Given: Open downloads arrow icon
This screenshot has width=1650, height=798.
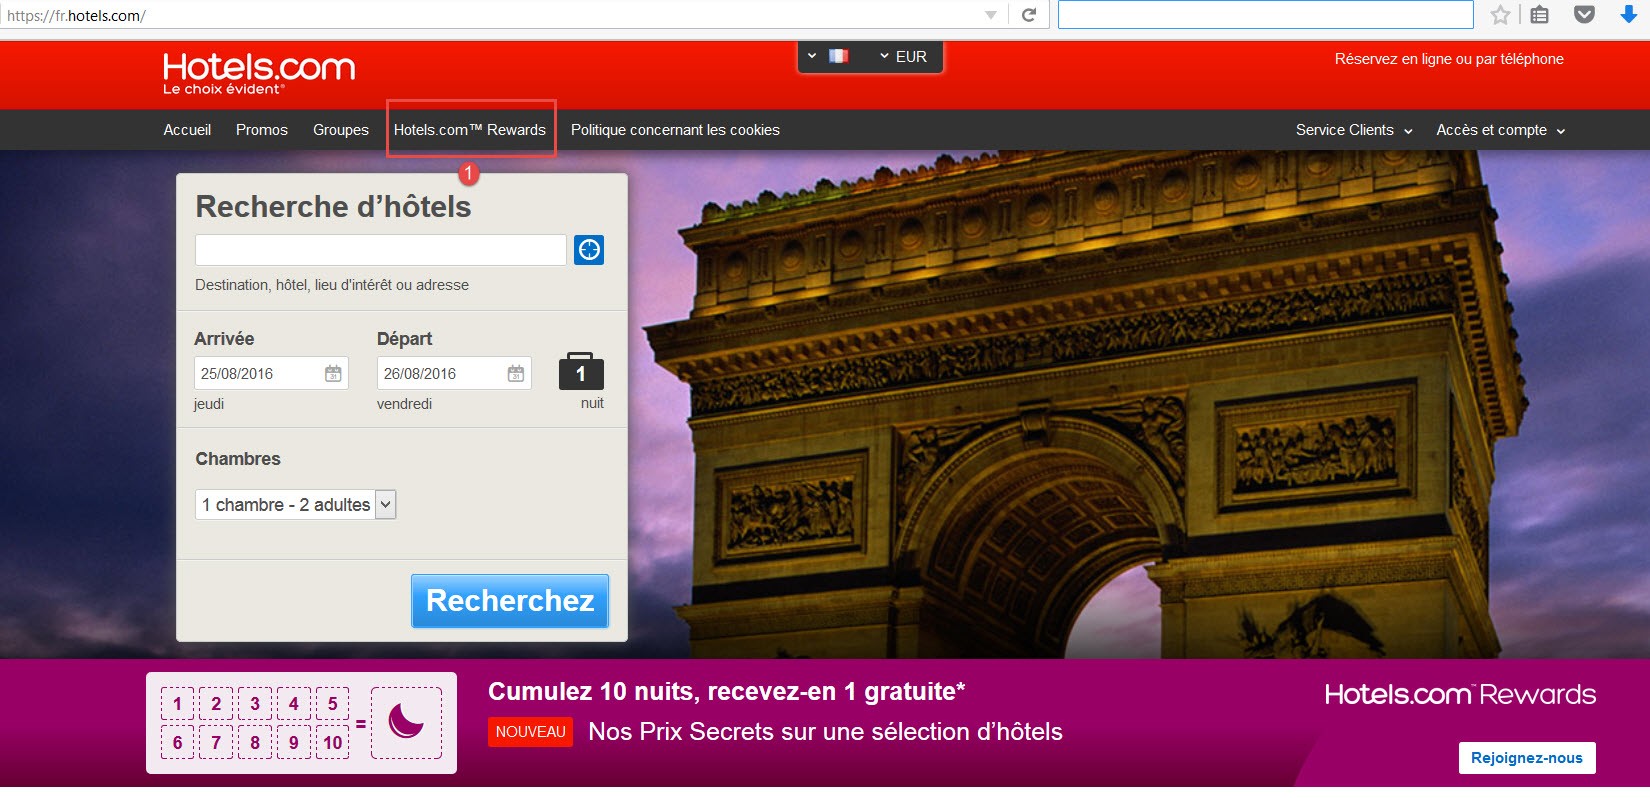Looking at the screenshot, I should 1629,14.
